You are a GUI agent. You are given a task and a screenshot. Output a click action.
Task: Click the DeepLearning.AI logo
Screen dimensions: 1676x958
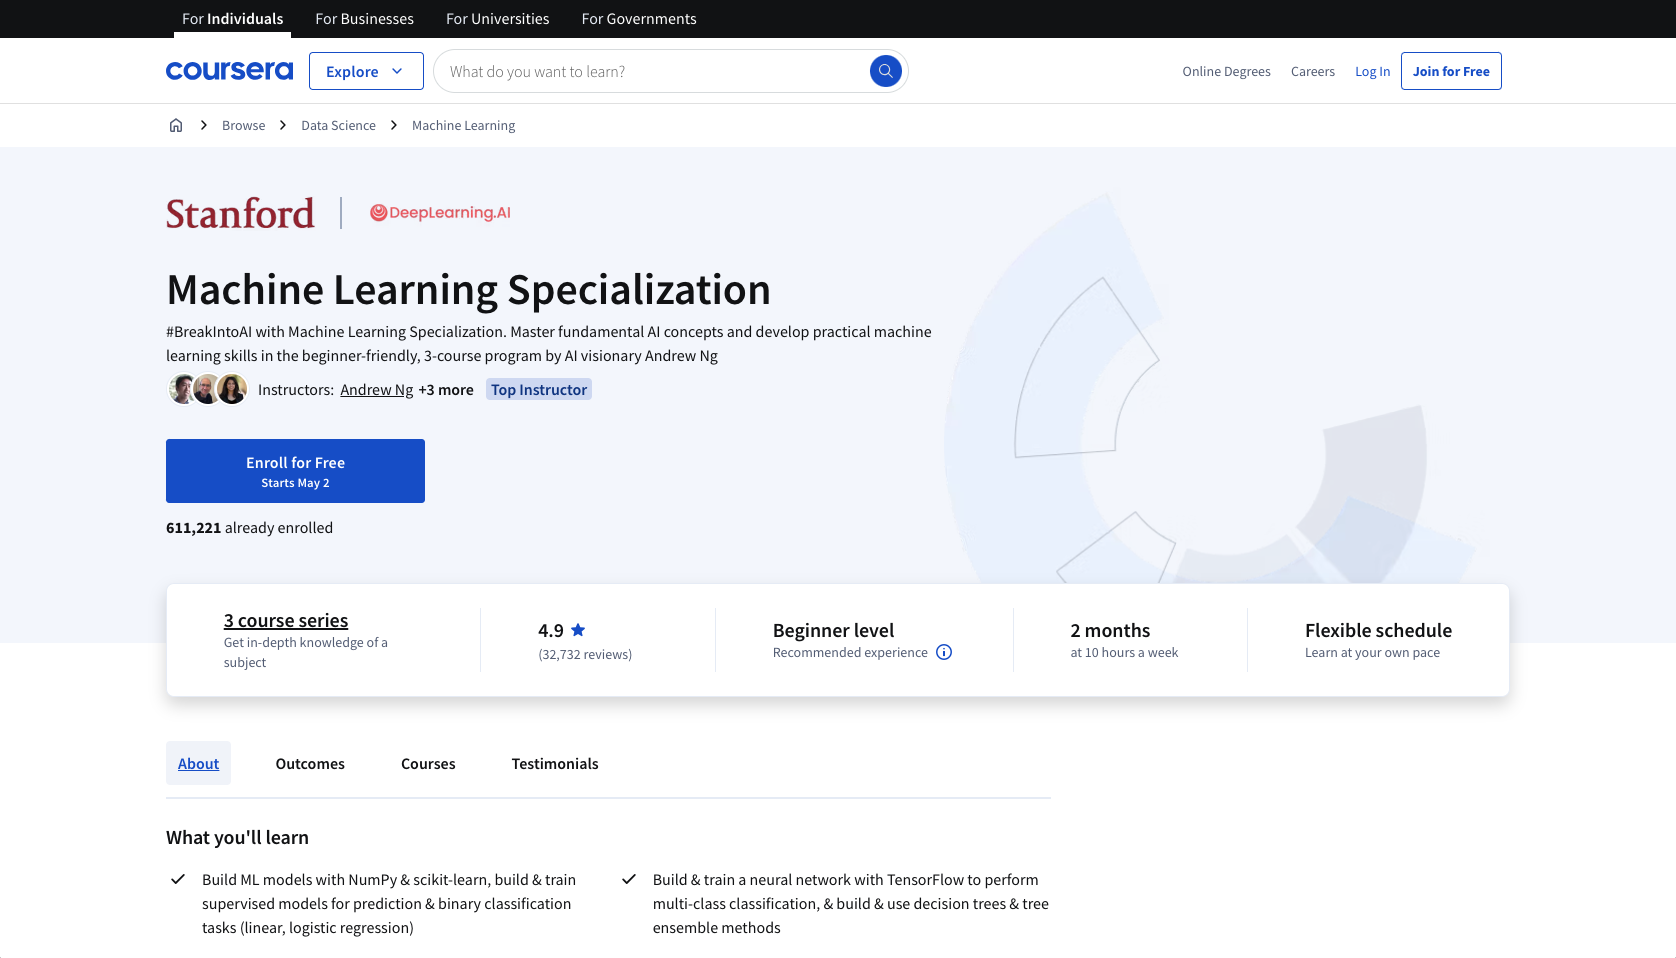click(x=440, y=212)
